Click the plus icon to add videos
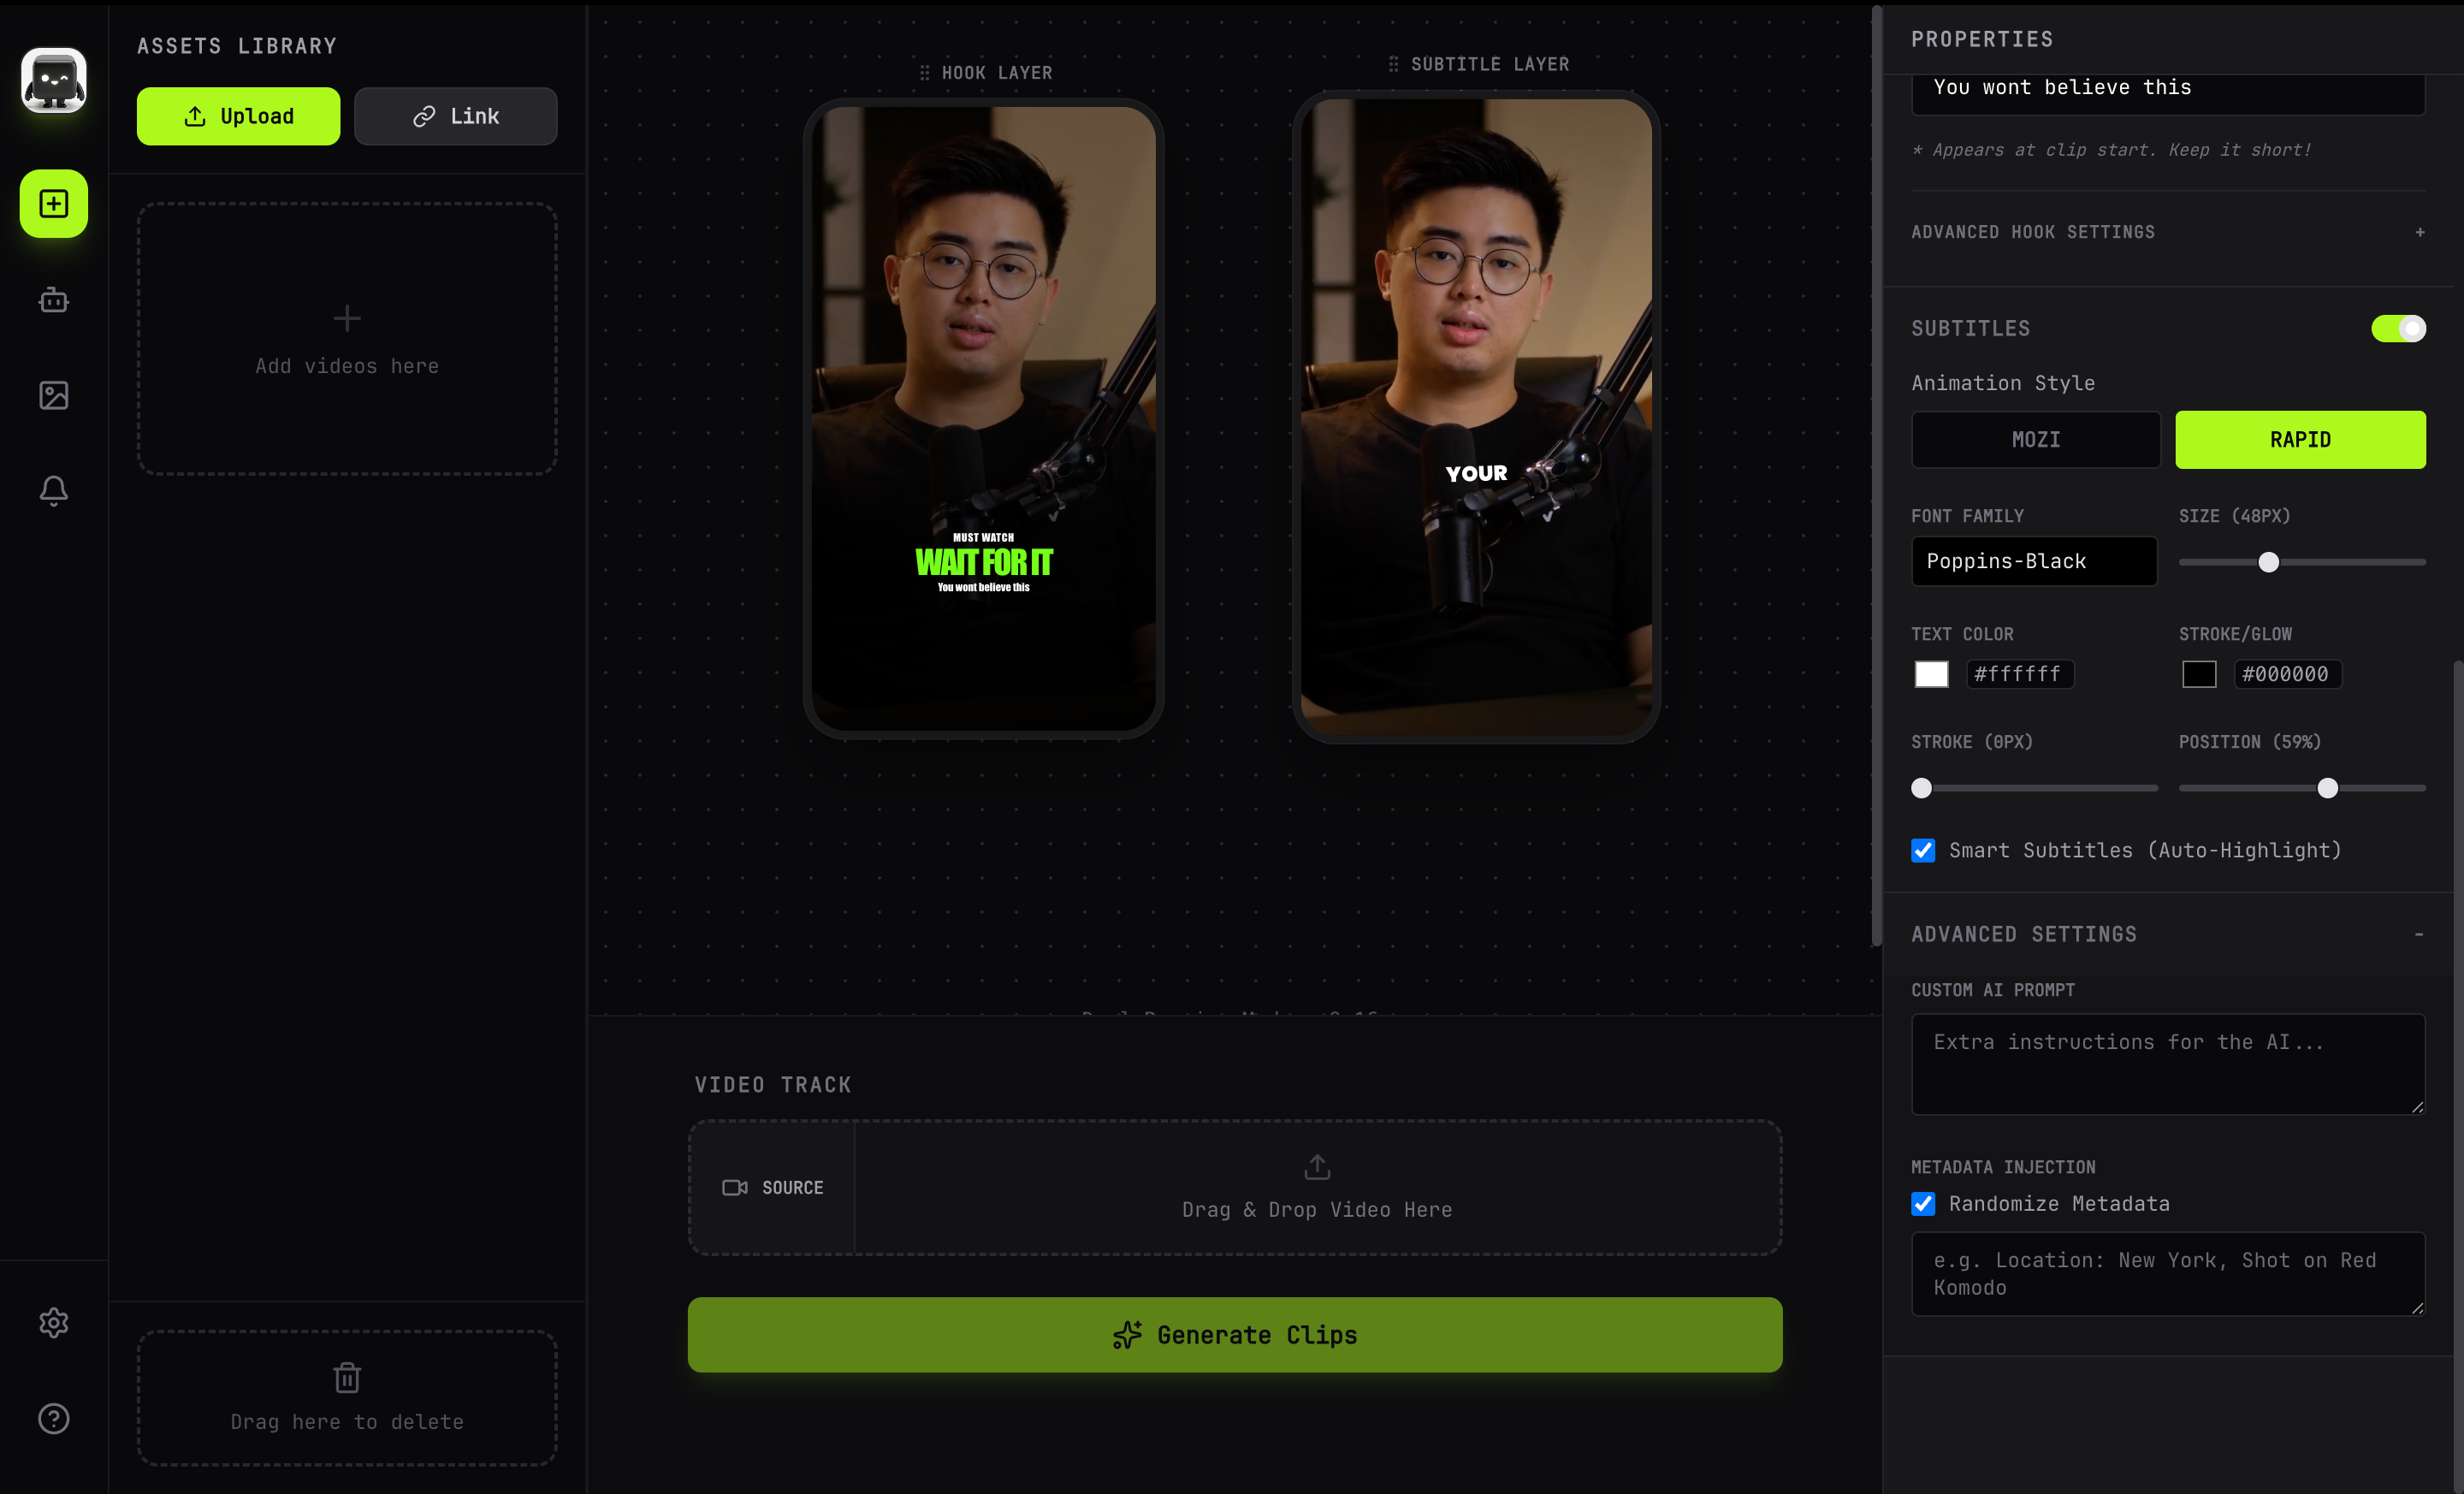 point(347,319)
